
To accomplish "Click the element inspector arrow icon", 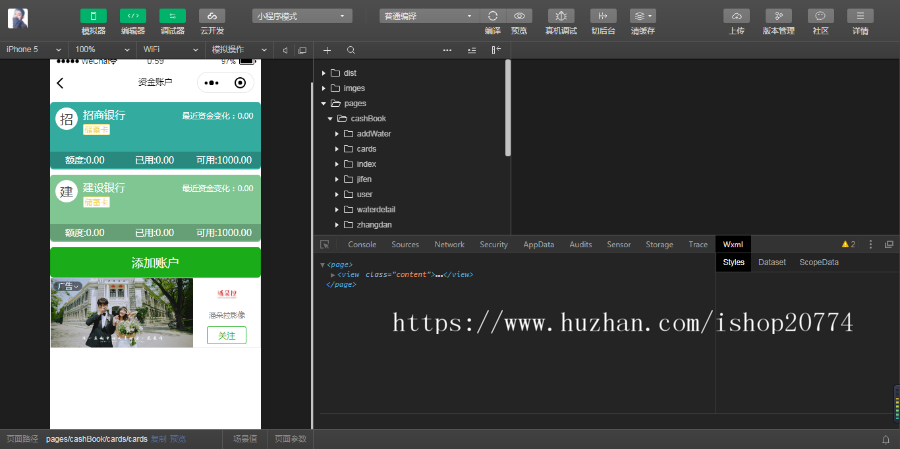I will coord(325,244).
